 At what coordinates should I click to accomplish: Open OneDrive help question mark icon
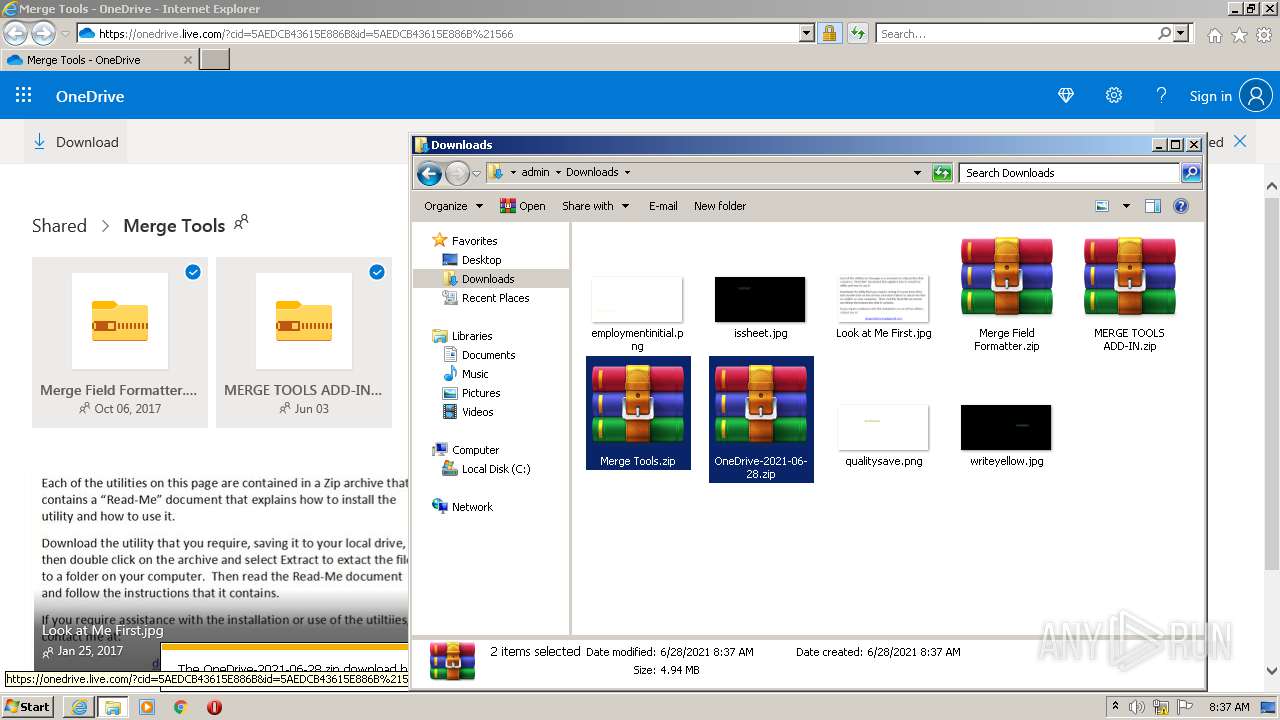(x=1161, y=96)
